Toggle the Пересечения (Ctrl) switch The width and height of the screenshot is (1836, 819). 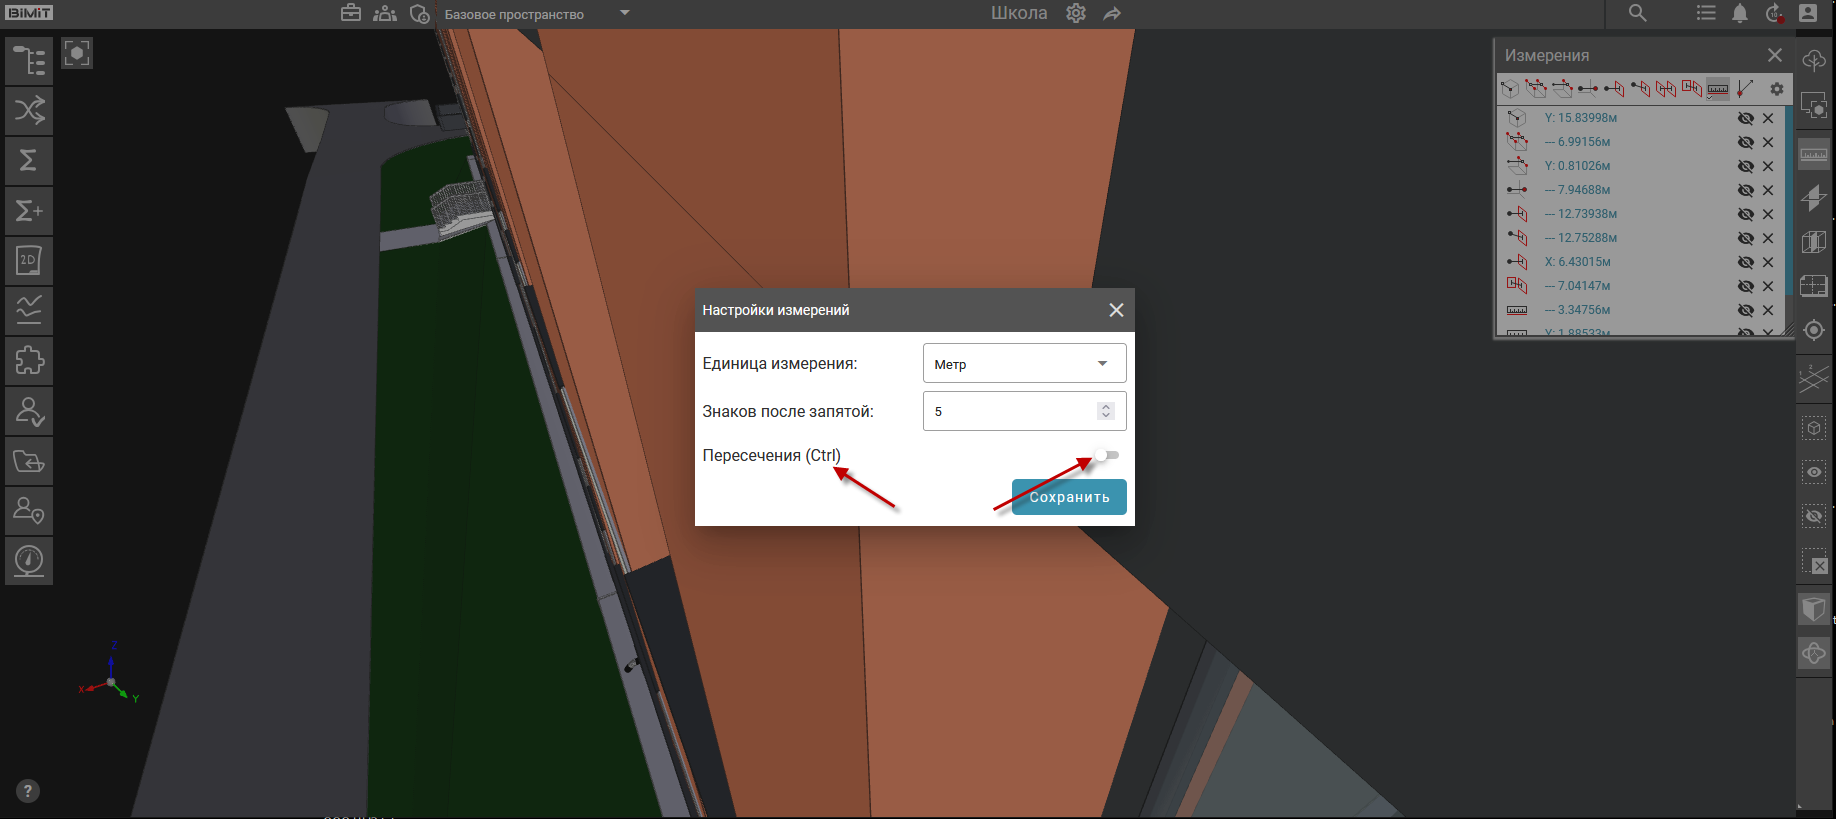pyautogui.click(x=1105, y=455)
